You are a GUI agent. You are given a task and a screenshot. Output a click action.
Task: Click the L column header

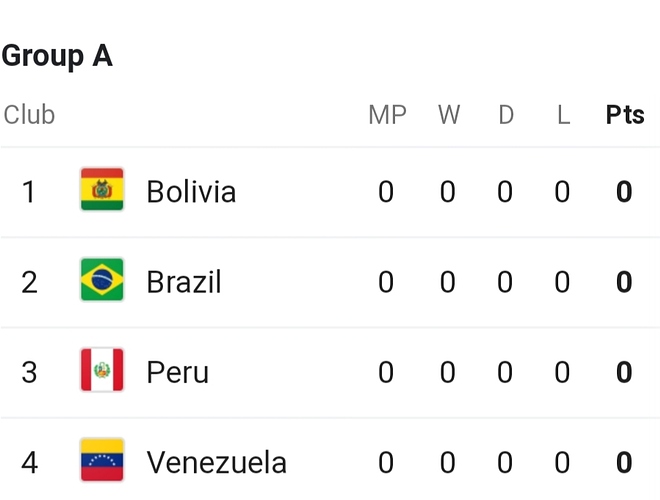pos(564,114)
